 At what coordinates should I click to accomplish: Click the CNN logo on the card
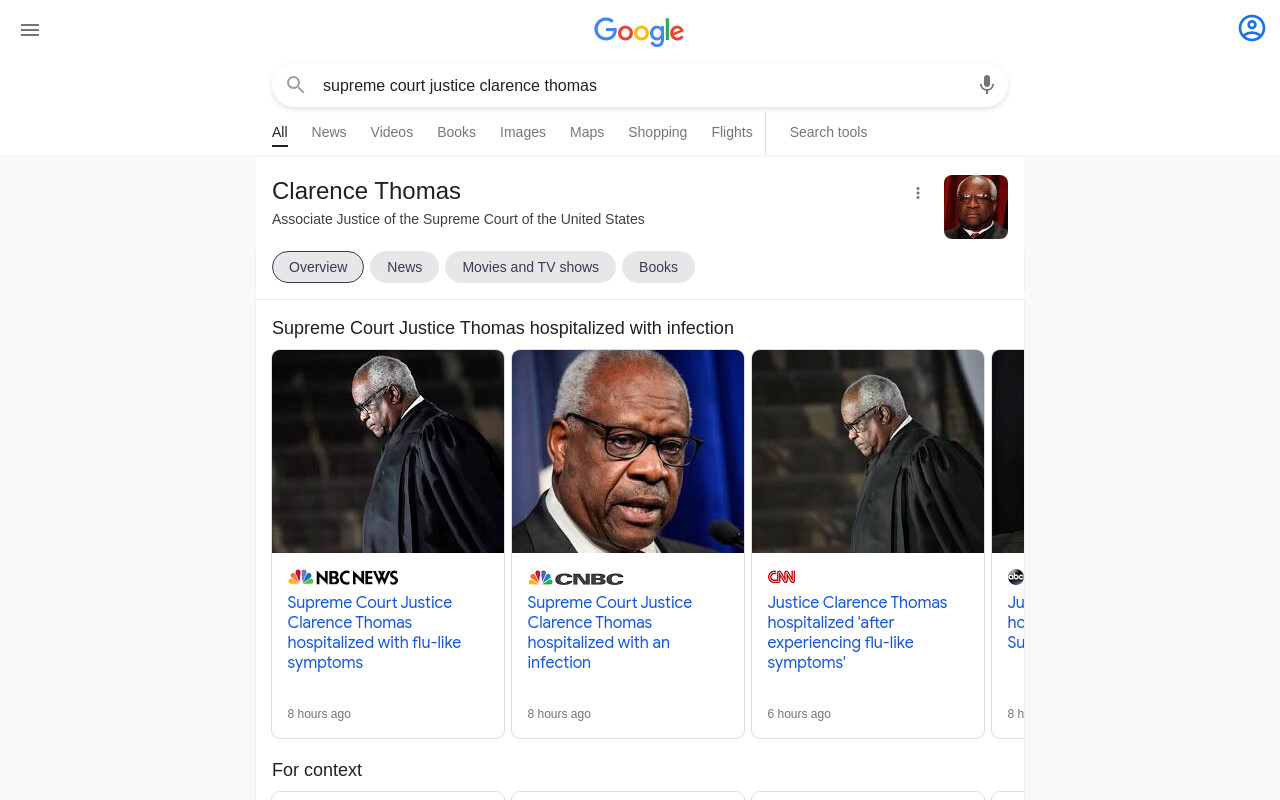(782, 577)
